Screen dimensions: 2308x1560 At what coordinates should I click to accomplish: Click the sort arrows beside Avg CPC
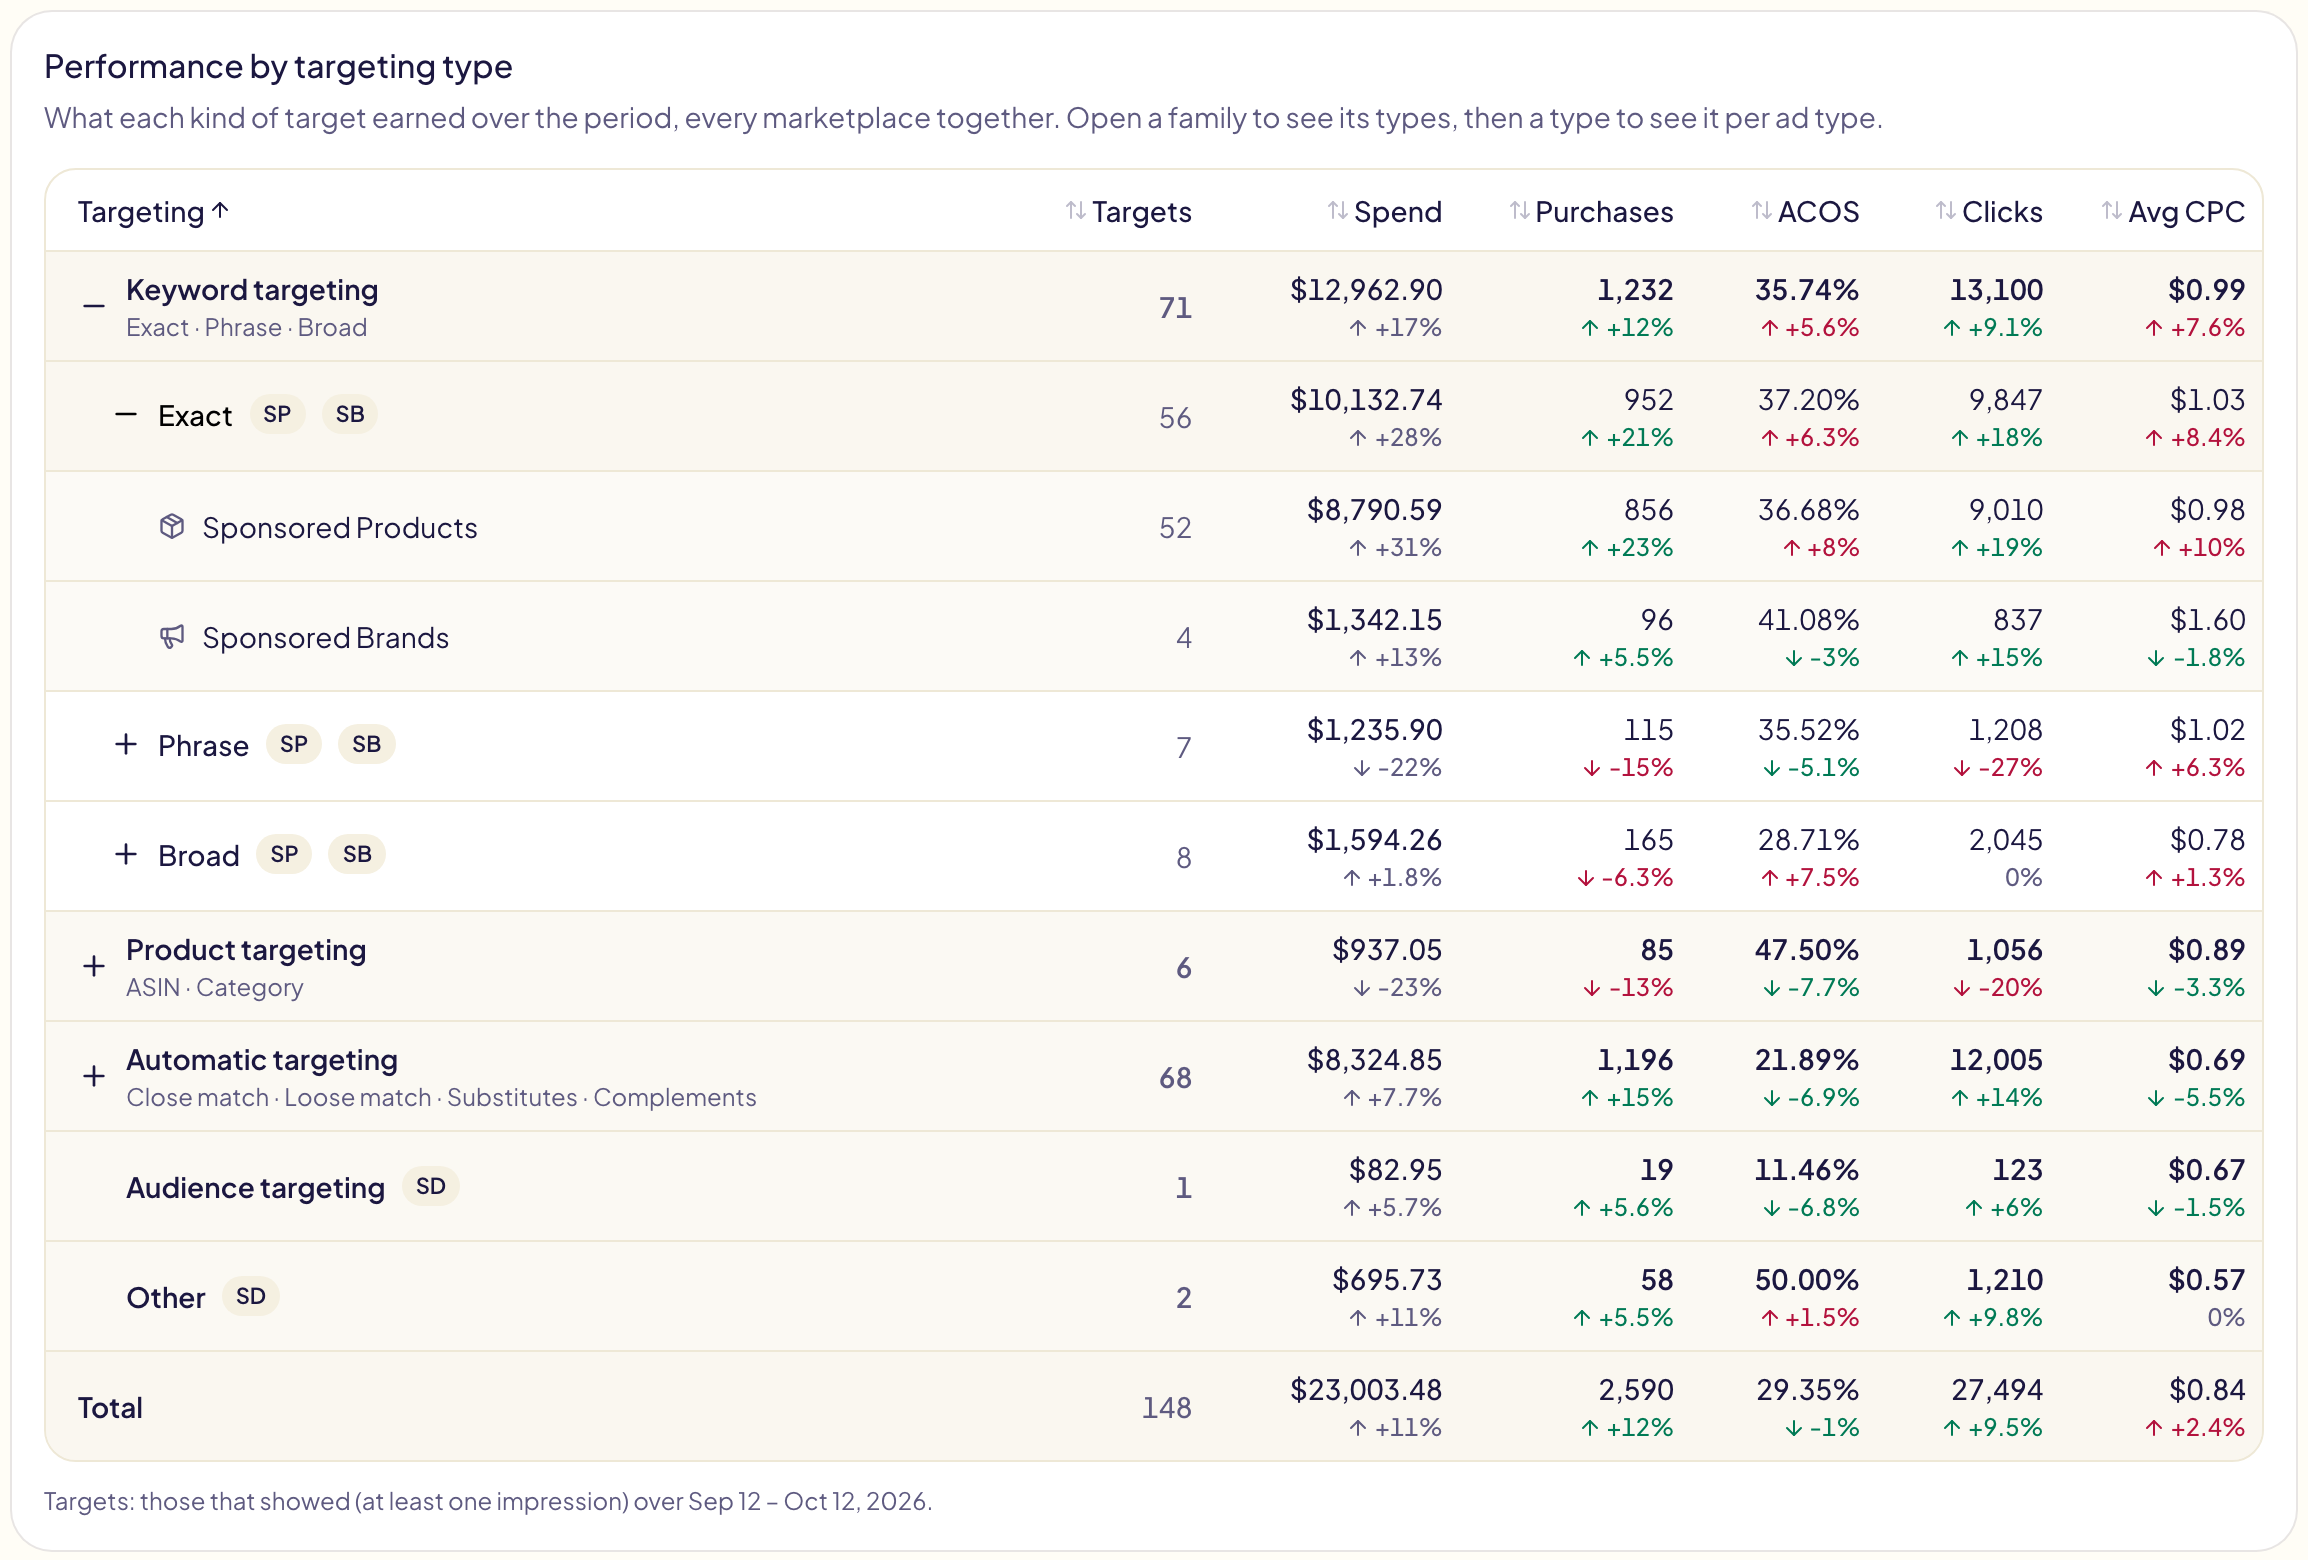coord(2111,210)
